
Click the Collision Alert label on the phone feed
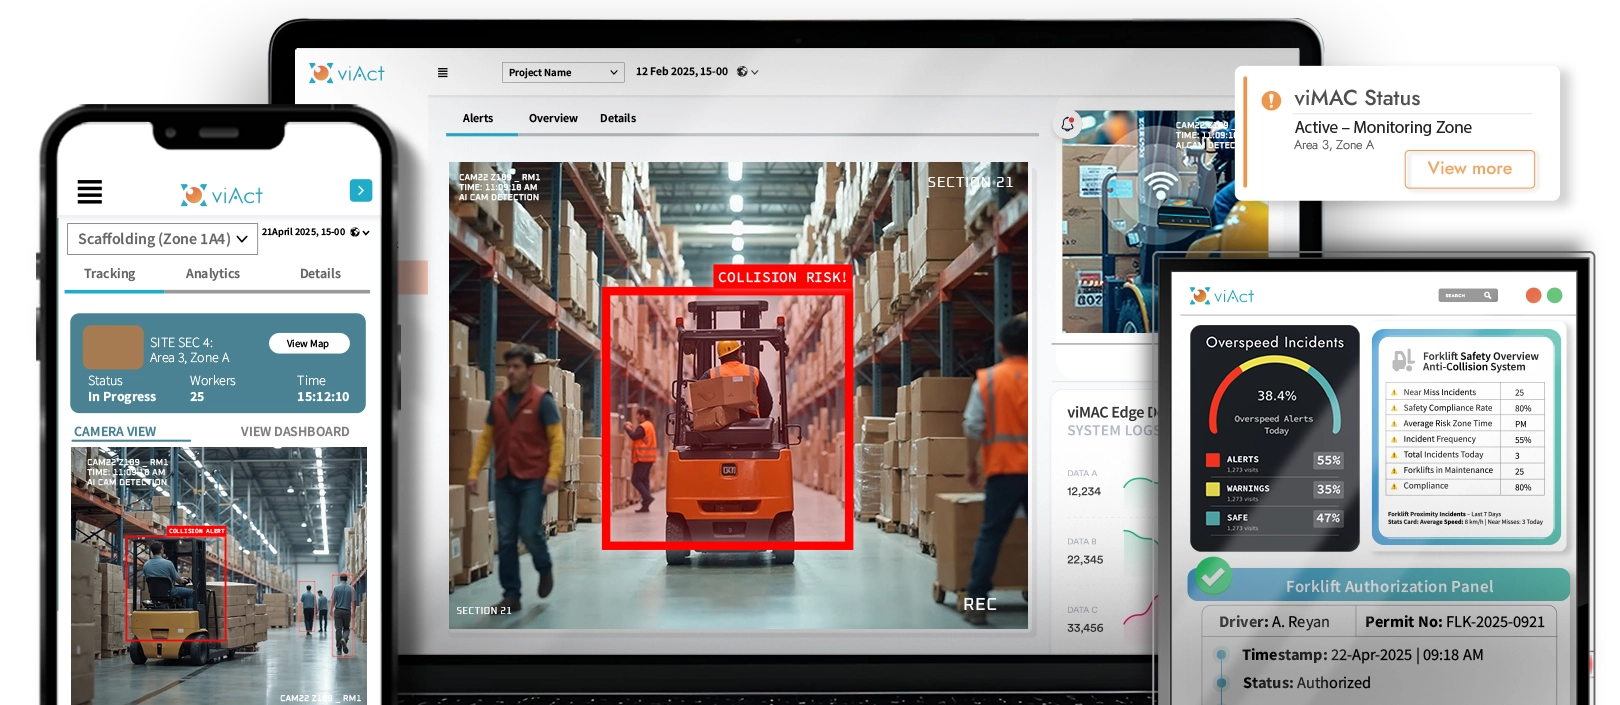[x=197, y=531]
